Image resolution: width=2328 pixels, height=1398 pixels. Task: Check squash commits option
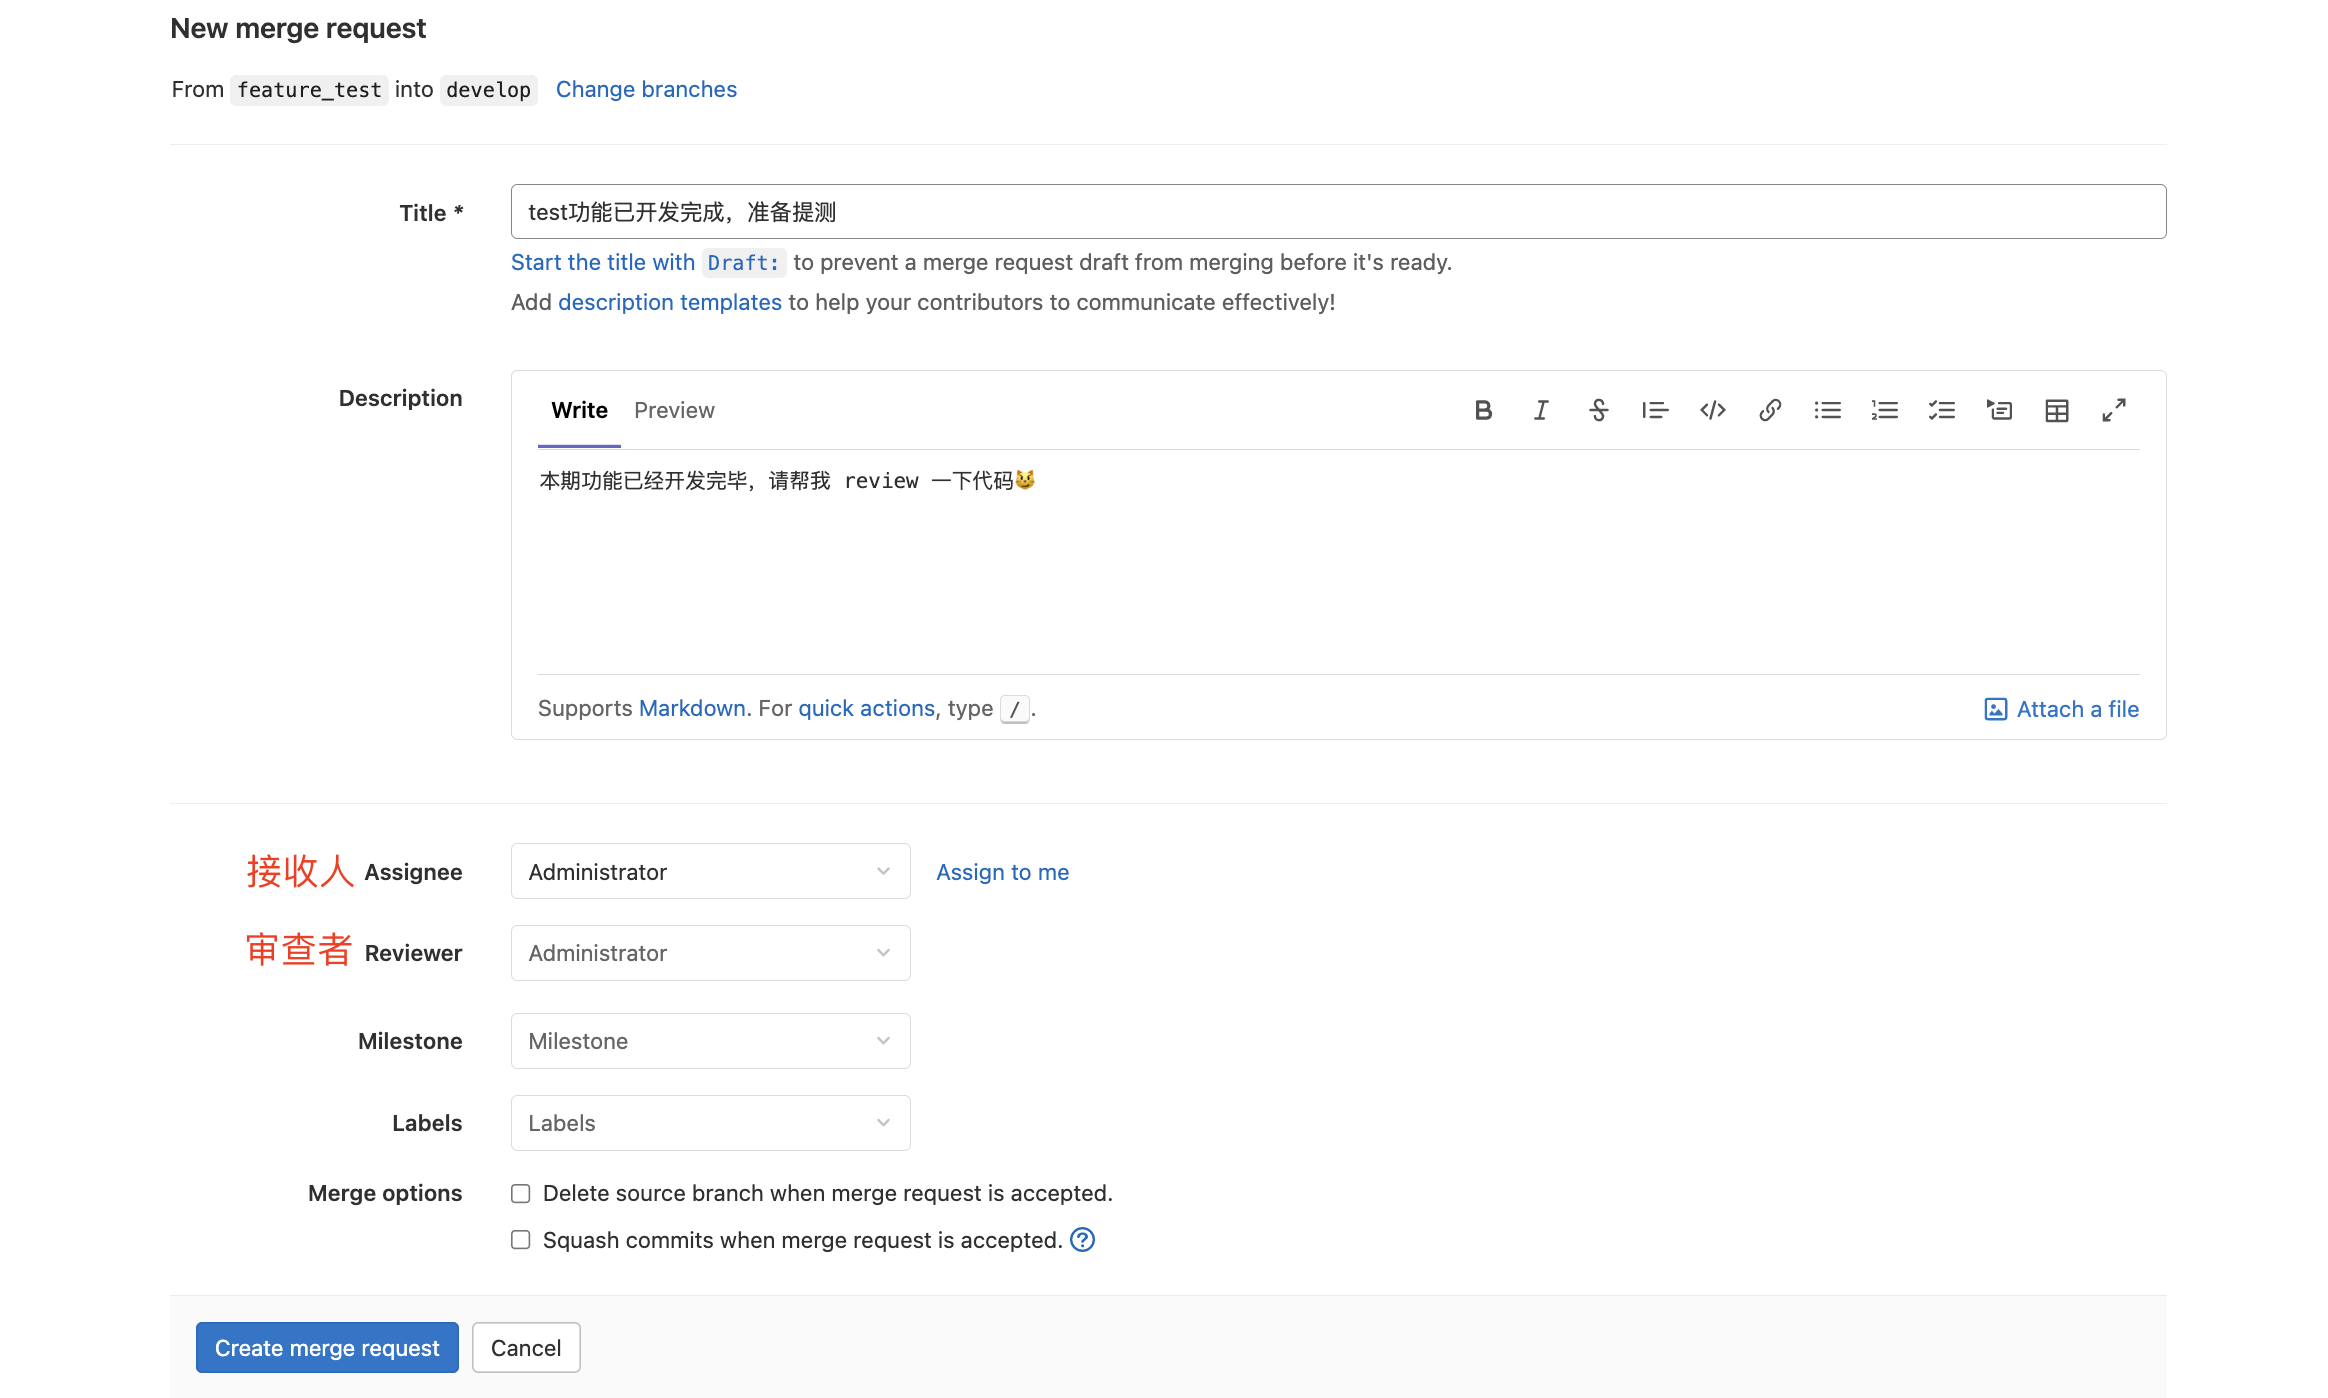tap(521, 1240)
